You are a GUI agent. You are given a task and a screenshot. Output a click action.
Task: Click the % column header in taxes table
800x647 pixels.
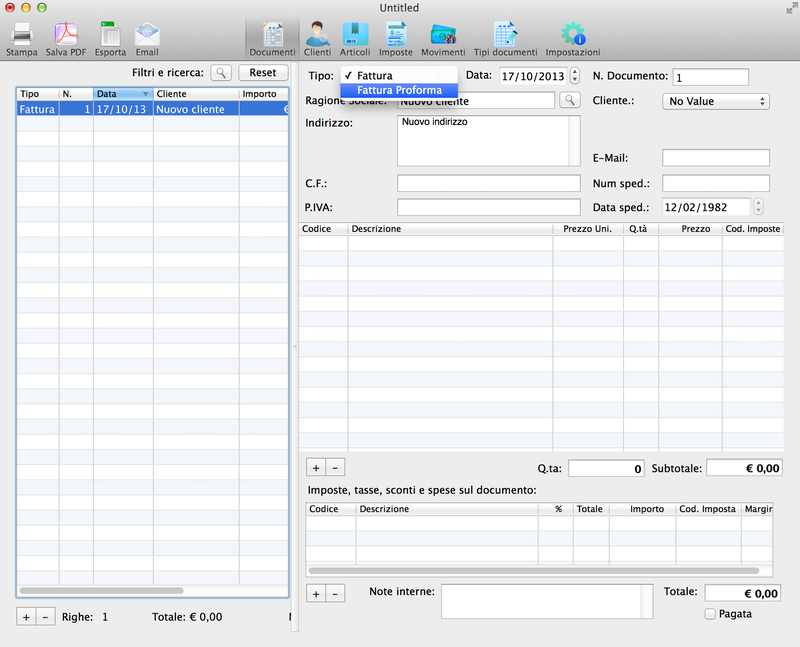click(x=556, y=509)
